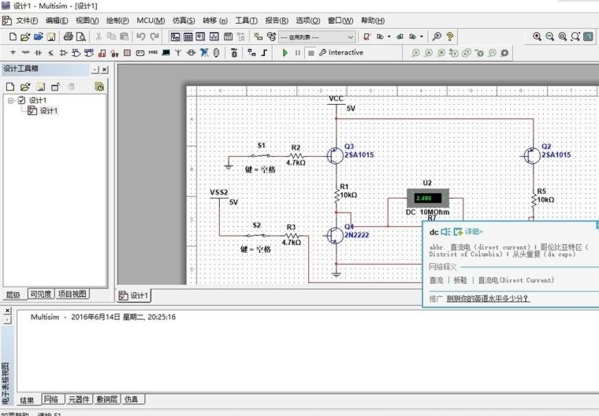Place a TTL component
599x416 pixels.
click(x=76, y=53)
